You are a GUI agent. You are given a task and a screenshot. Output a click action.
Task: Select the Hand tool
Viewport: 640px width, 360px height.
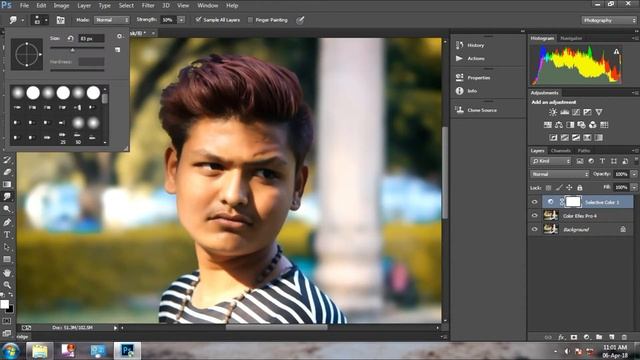click(x=7, y=272)
